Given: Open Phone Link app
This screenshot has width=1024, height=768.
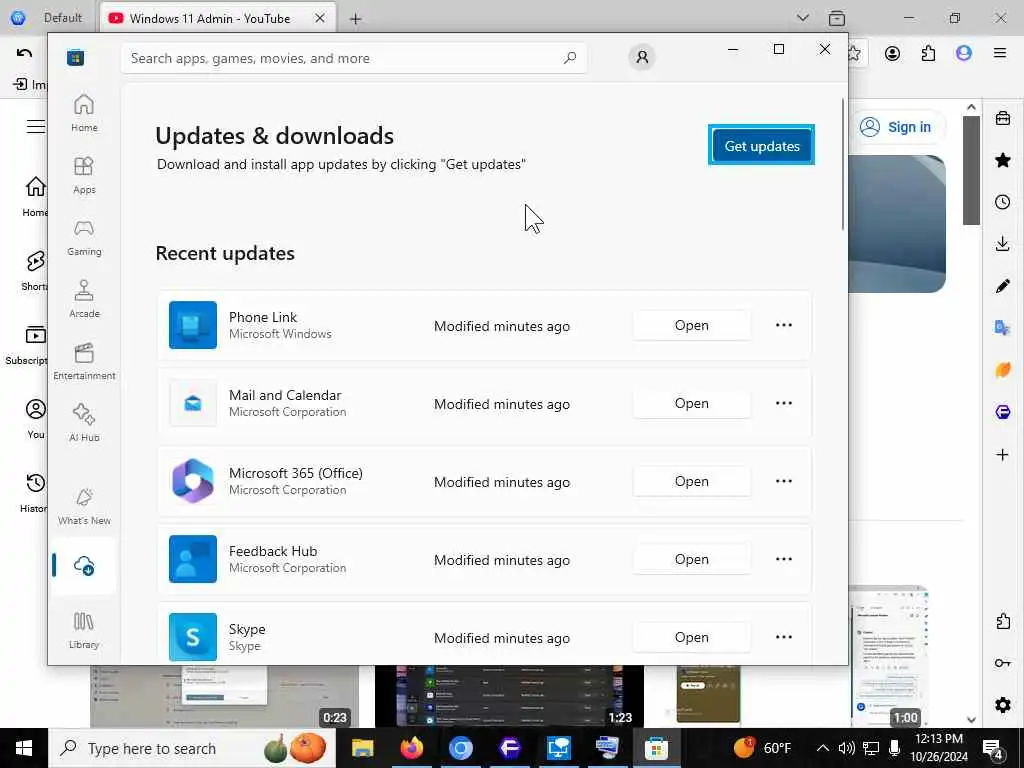Looking at the screenshot, I should (691, 325).
